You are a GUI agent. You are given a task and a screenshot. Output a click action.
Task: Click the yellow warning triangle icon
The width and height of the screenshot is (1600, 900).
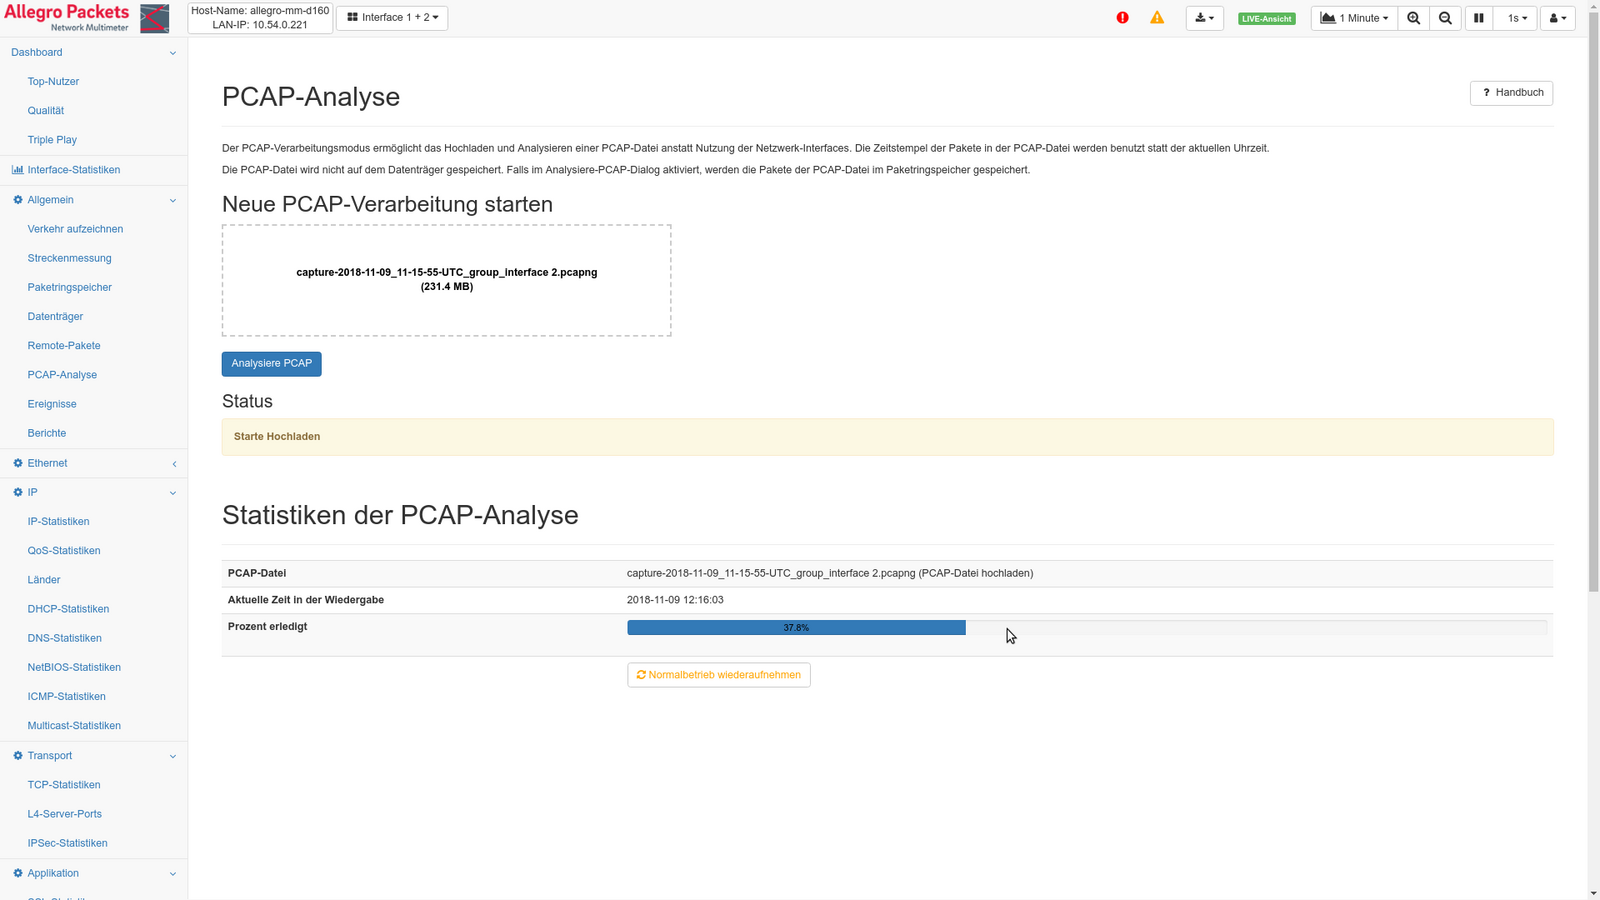tap(1157, 18)
